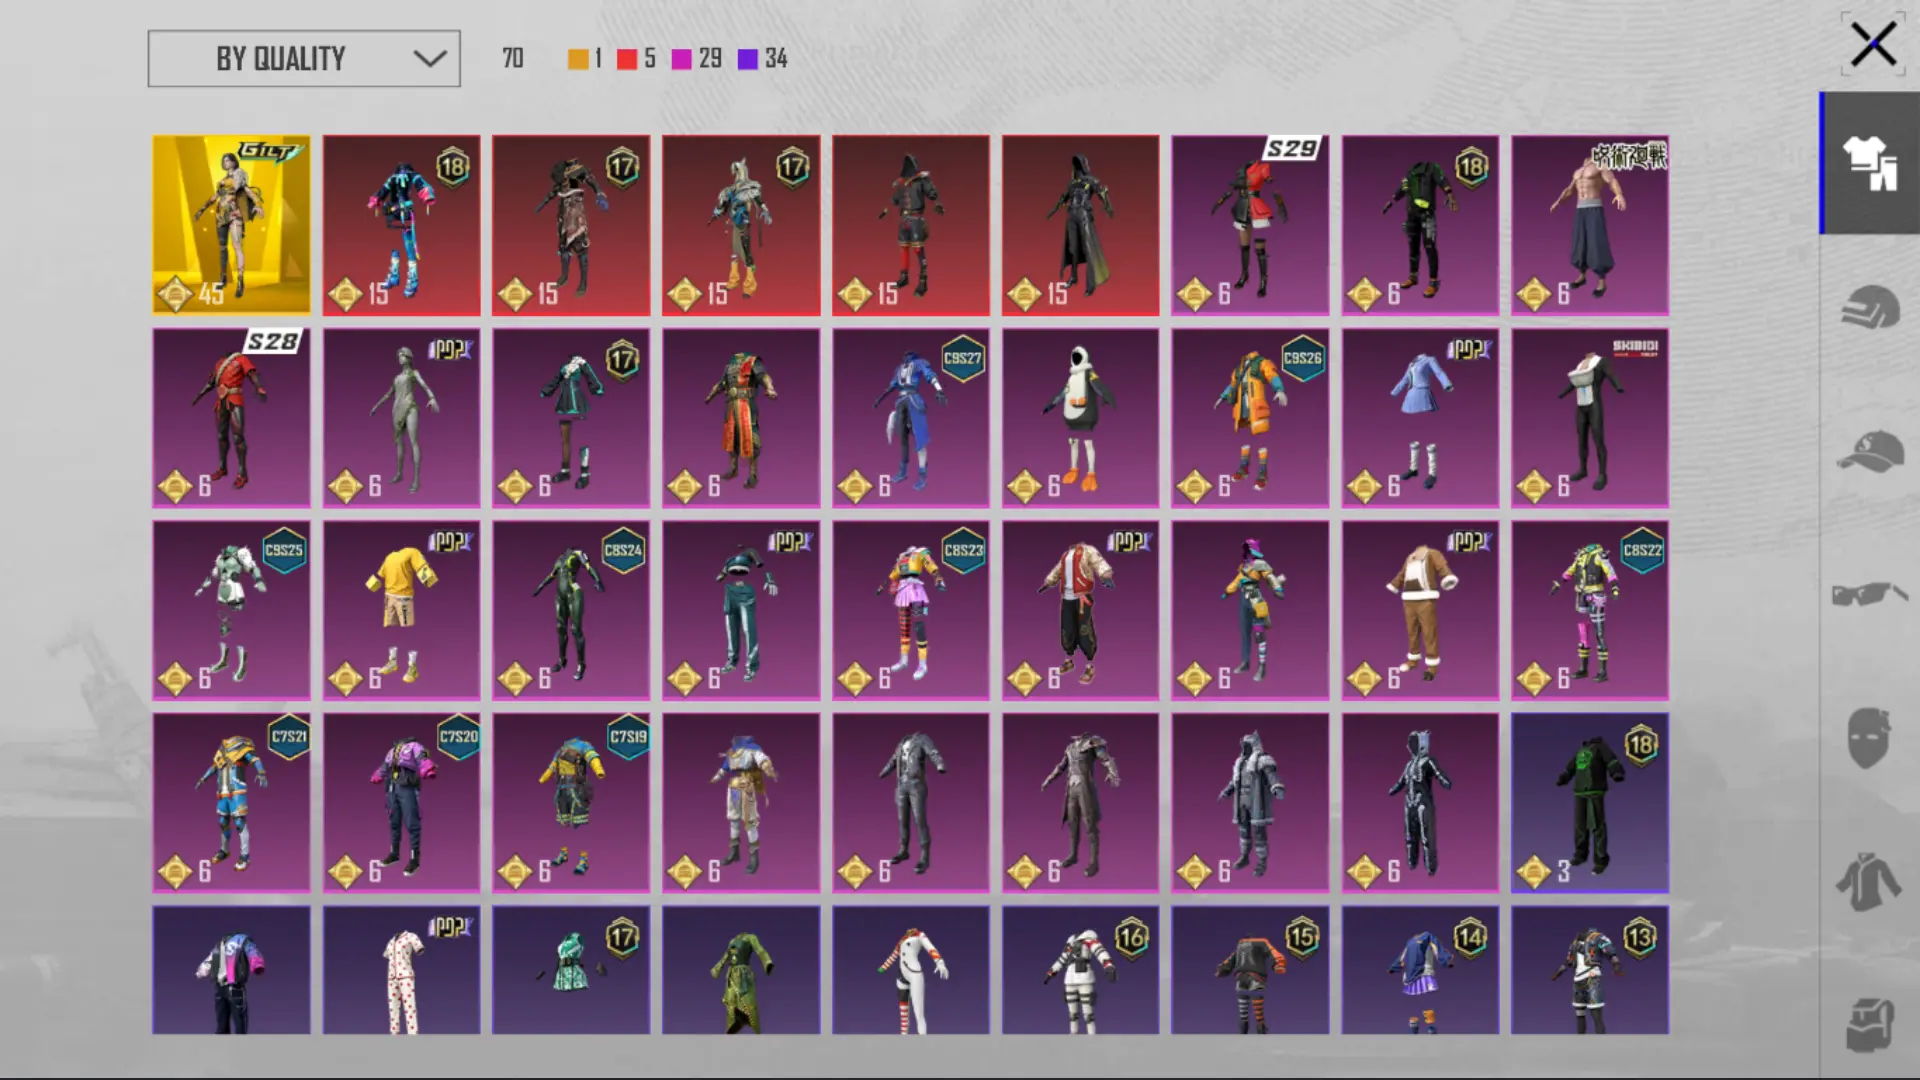The image size is (1920, 1080).
Task: Open the outfits category tab
Action: (x=1869, y=163)
